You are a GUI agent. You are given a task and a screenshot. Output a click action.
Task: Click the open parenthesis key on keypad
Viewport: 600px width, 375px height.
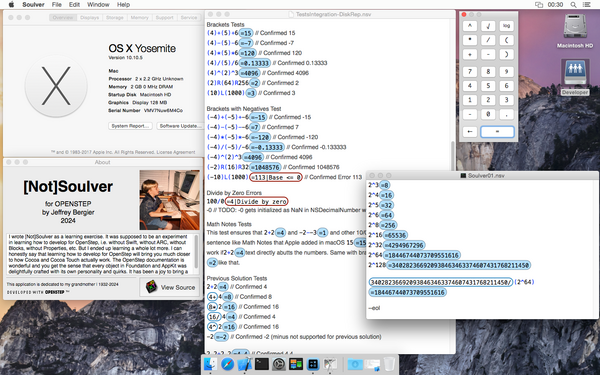(506, 40)
